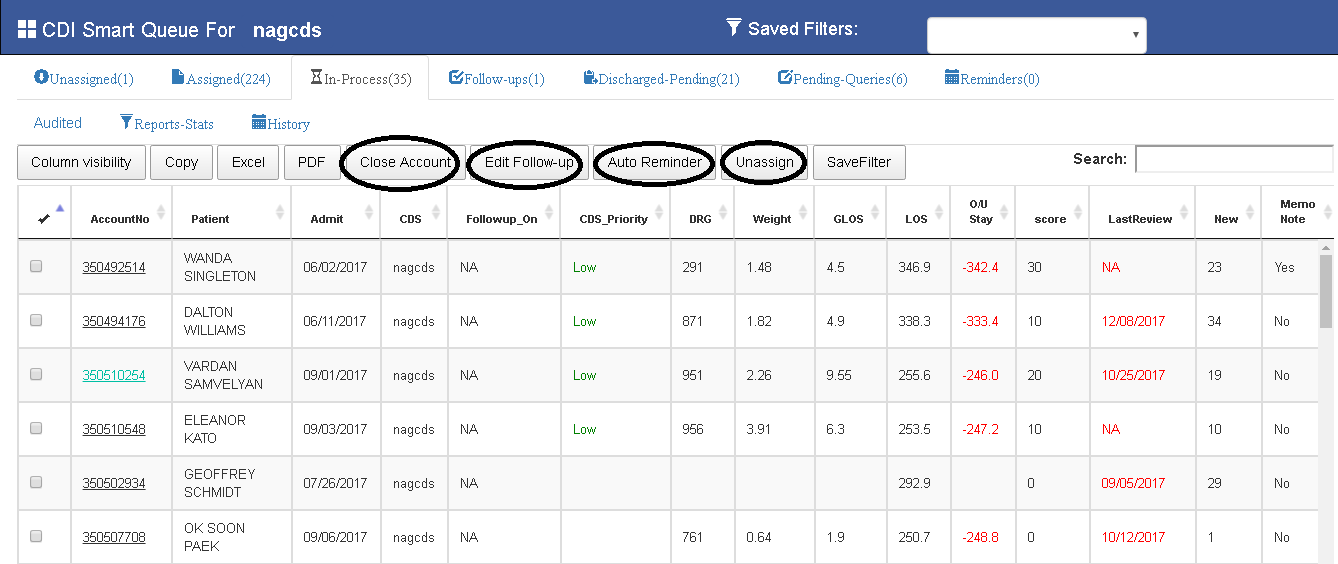Screen dimensions: 1338x564
Task: Sort table by the CDS_Priority column
Action: [614, 219]
